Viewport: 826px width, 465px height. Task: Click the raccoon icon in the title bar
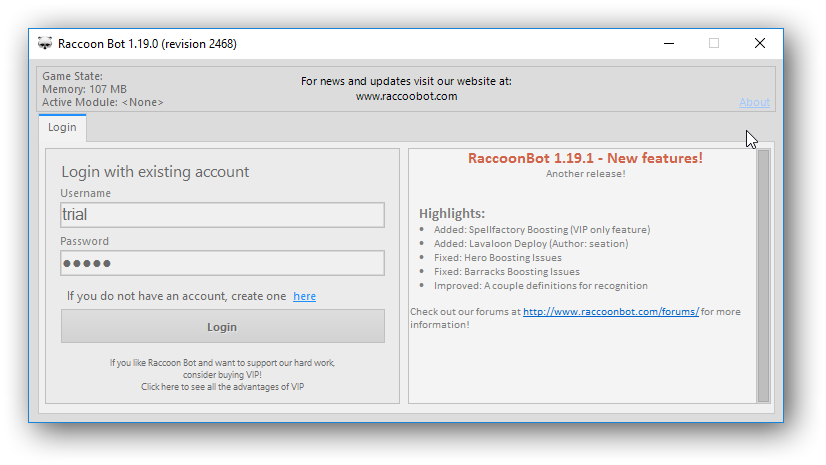[x=45, y=44]
